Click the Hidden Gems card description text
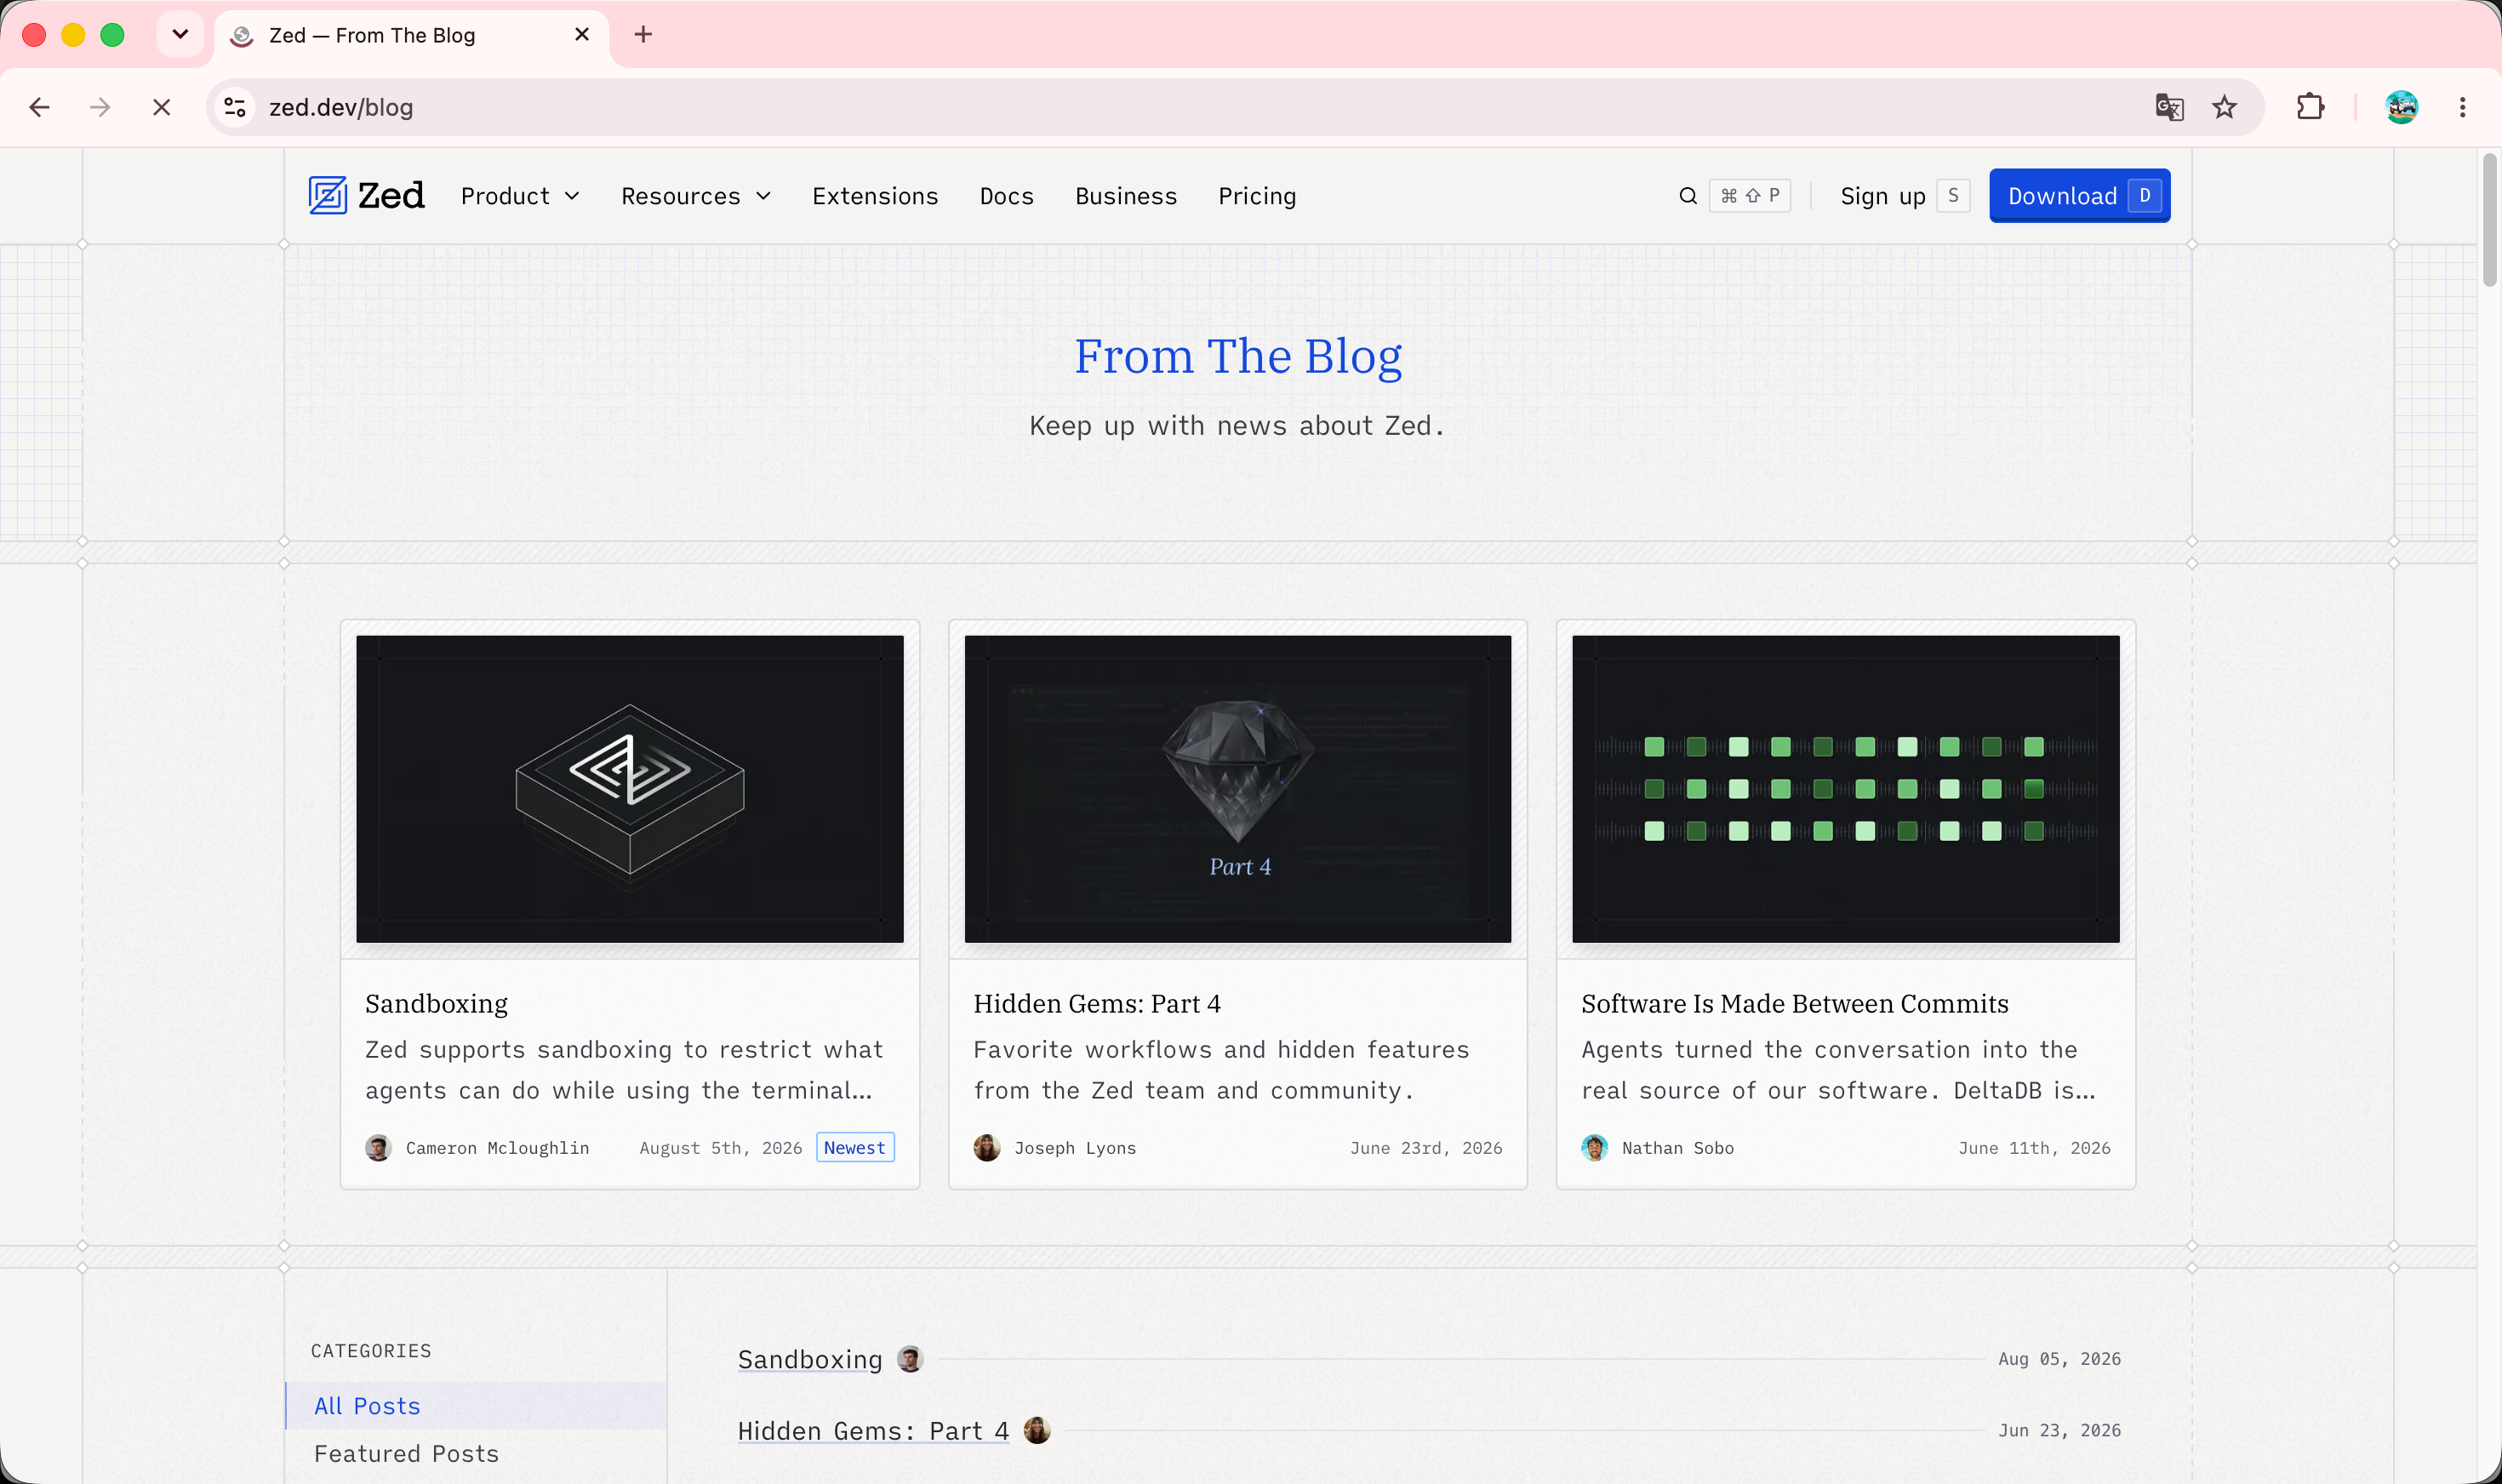This screenshot has width=2502, height=1484. click(x=1221, y=1070)
